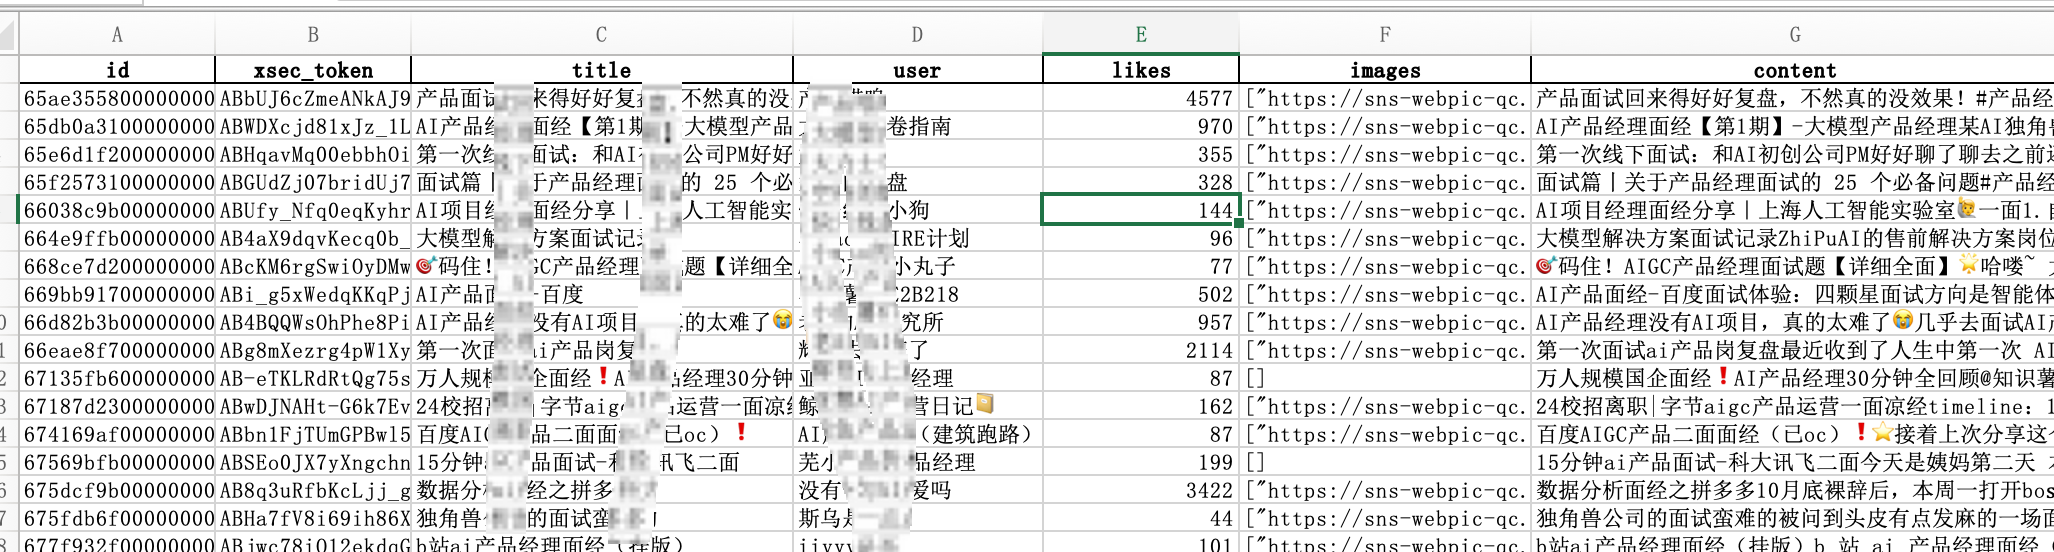
Task: Select column B header
Action: coord(313,35)
